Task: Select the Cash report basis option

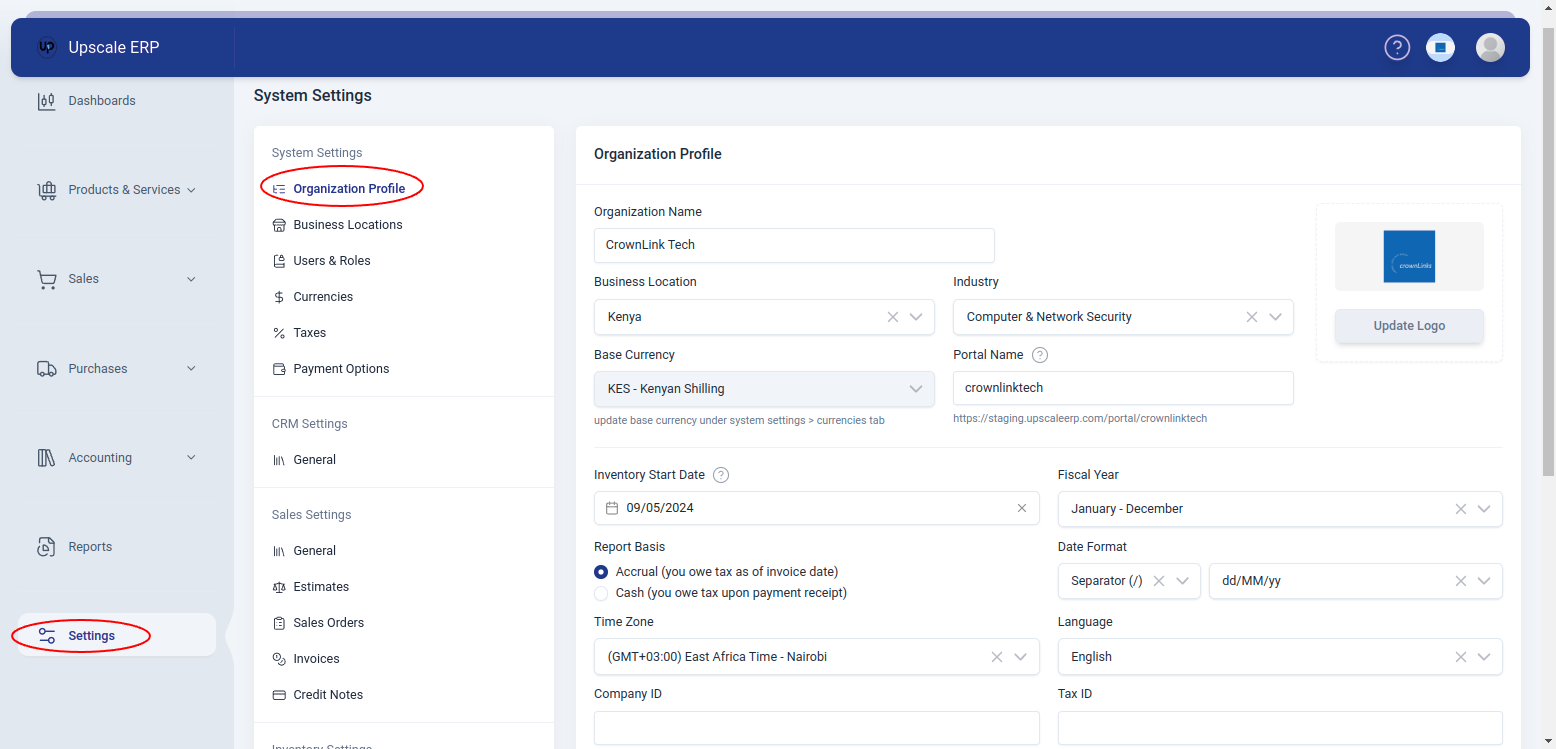Action: coord(600,593)
